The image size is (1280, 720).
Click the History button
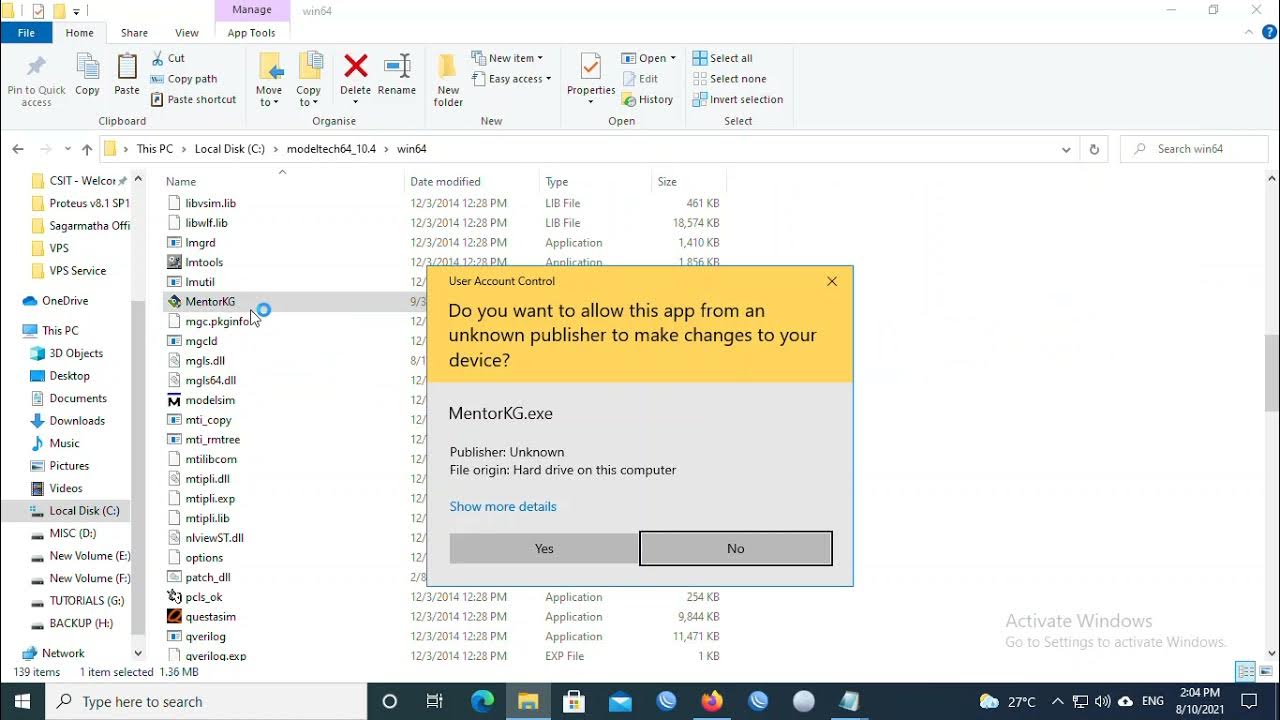tap(647, 99)
